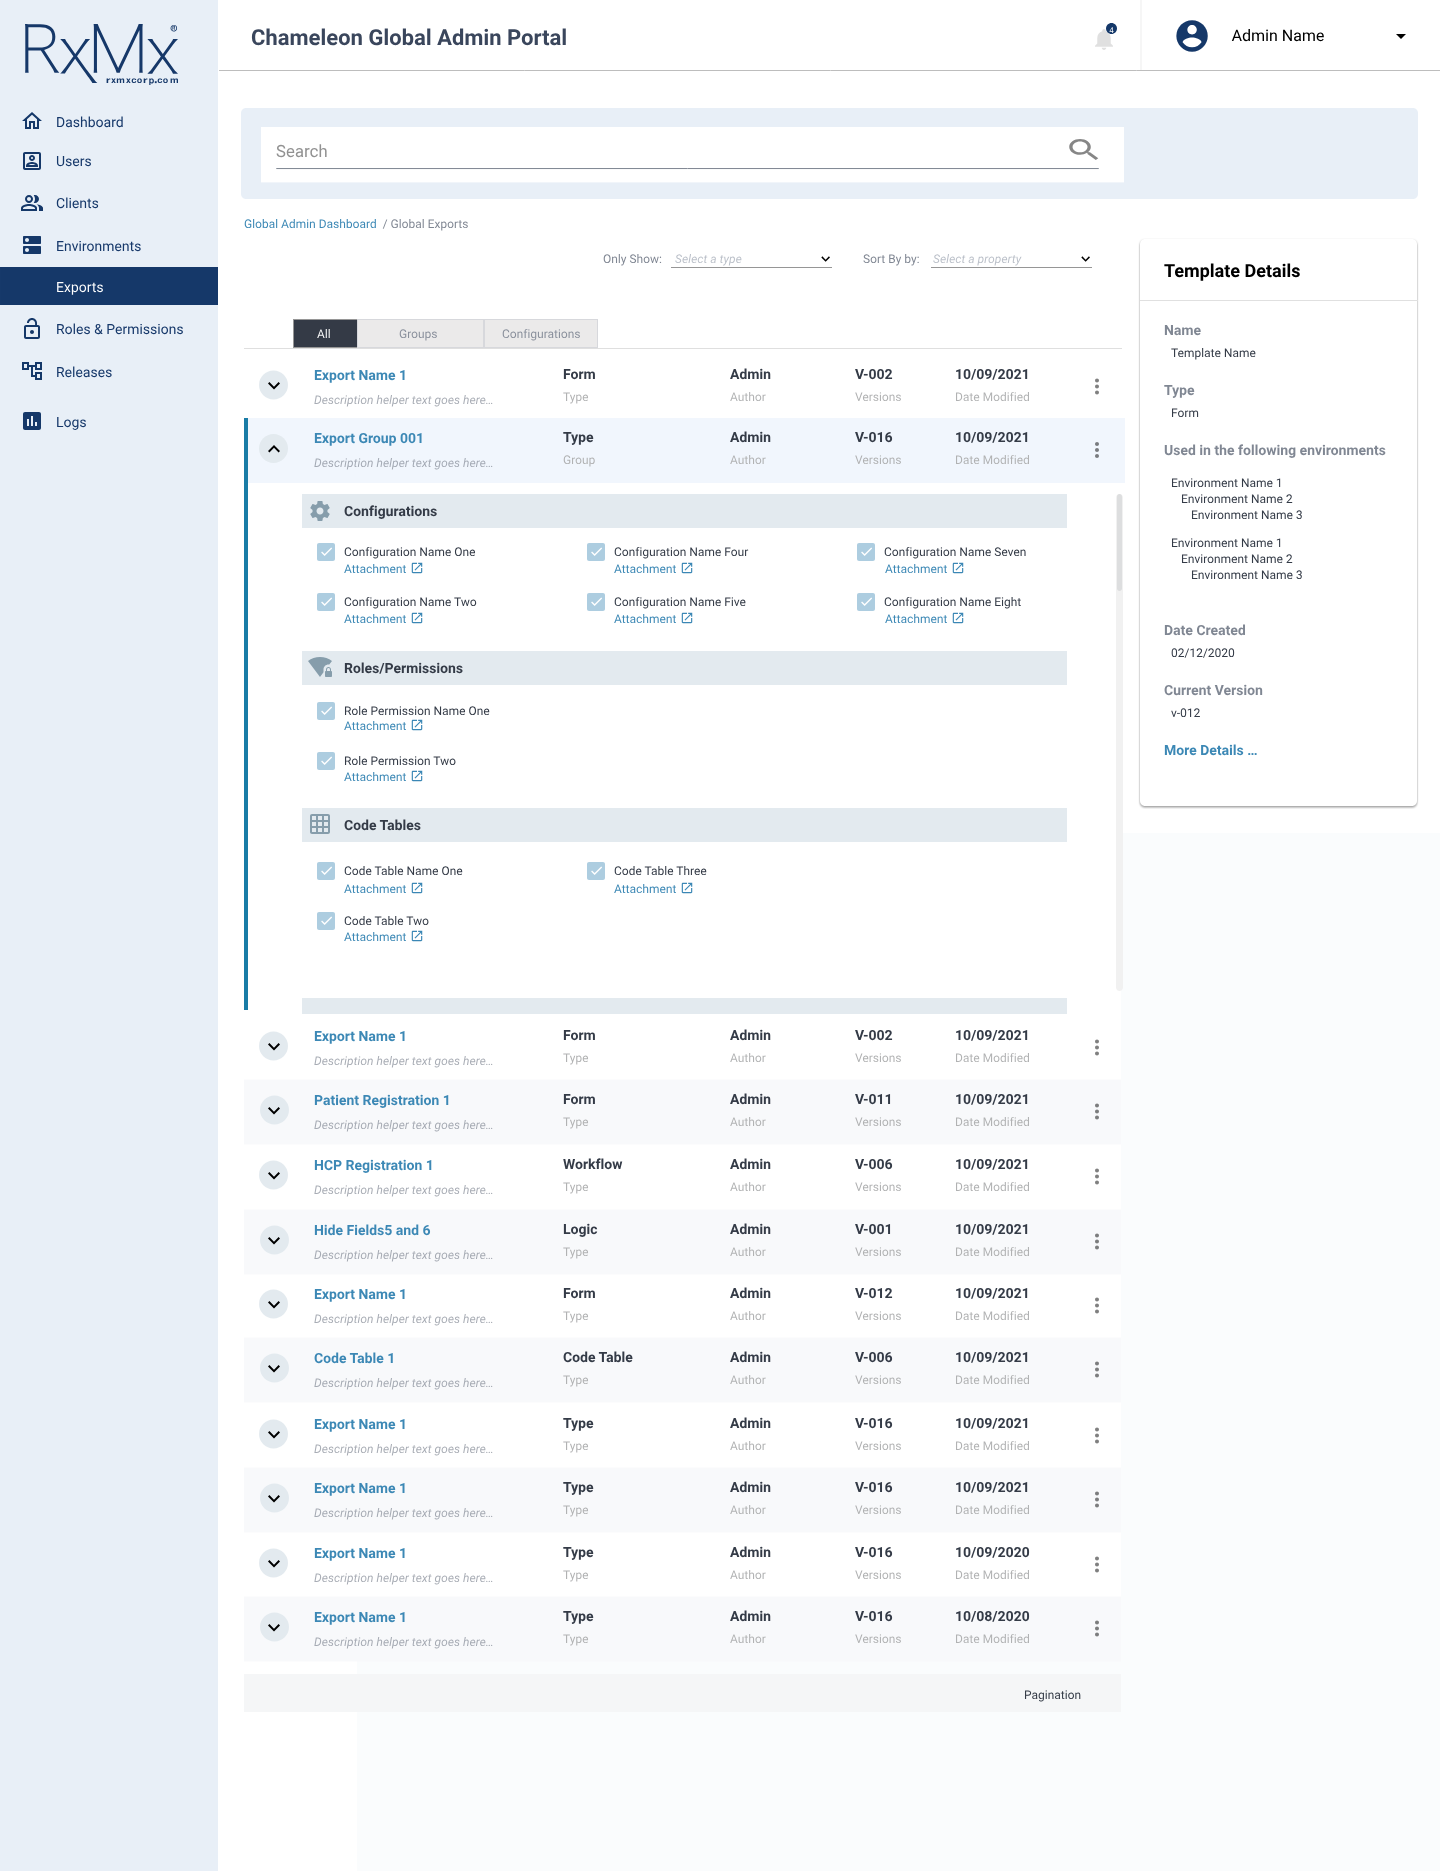Uncheck Configuration Name Two checkbox
Screen dimensions: 1440x1871
326,602
